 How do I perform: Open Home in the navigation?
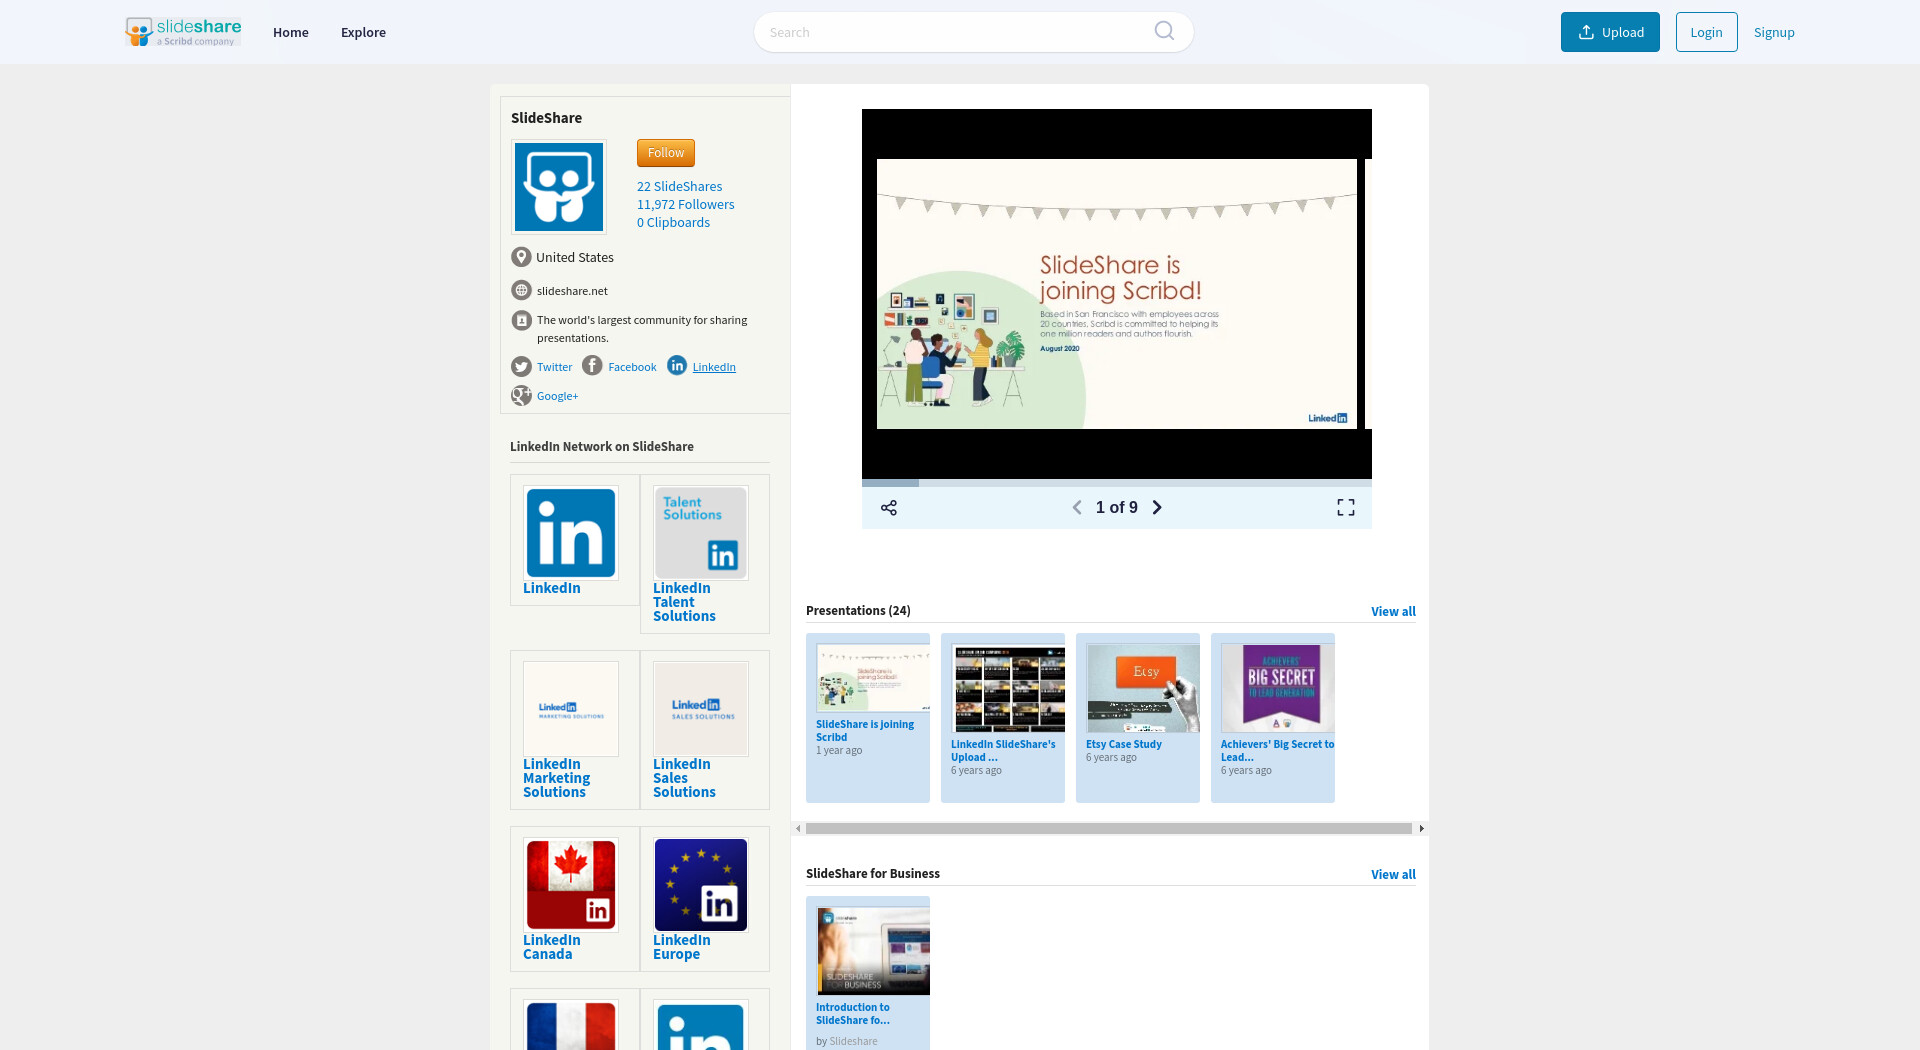(x=291, y=32)
